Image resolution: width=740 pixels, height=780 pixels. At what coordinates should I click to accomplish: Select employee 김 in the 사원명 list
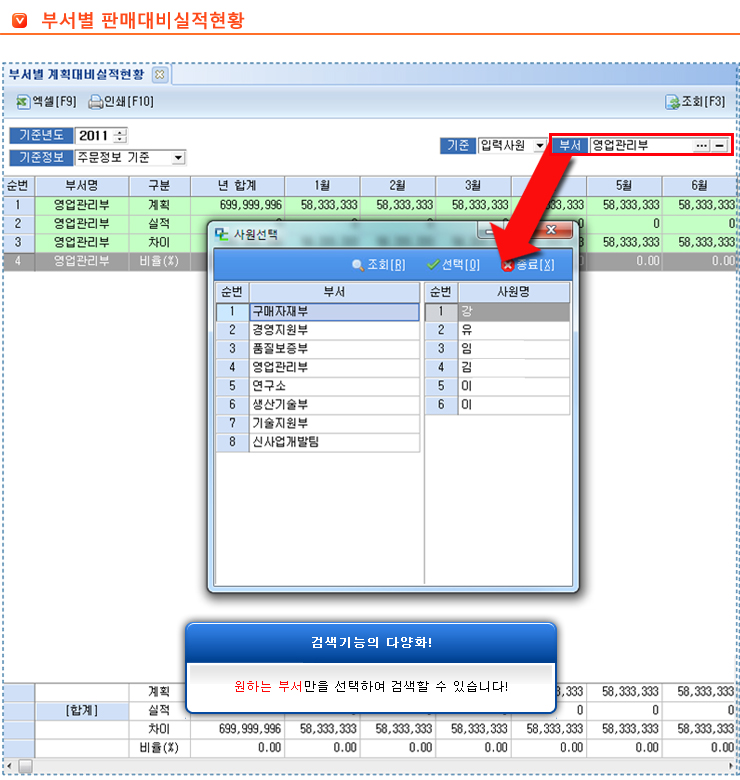pyautogui.click(x=514, y=367)
